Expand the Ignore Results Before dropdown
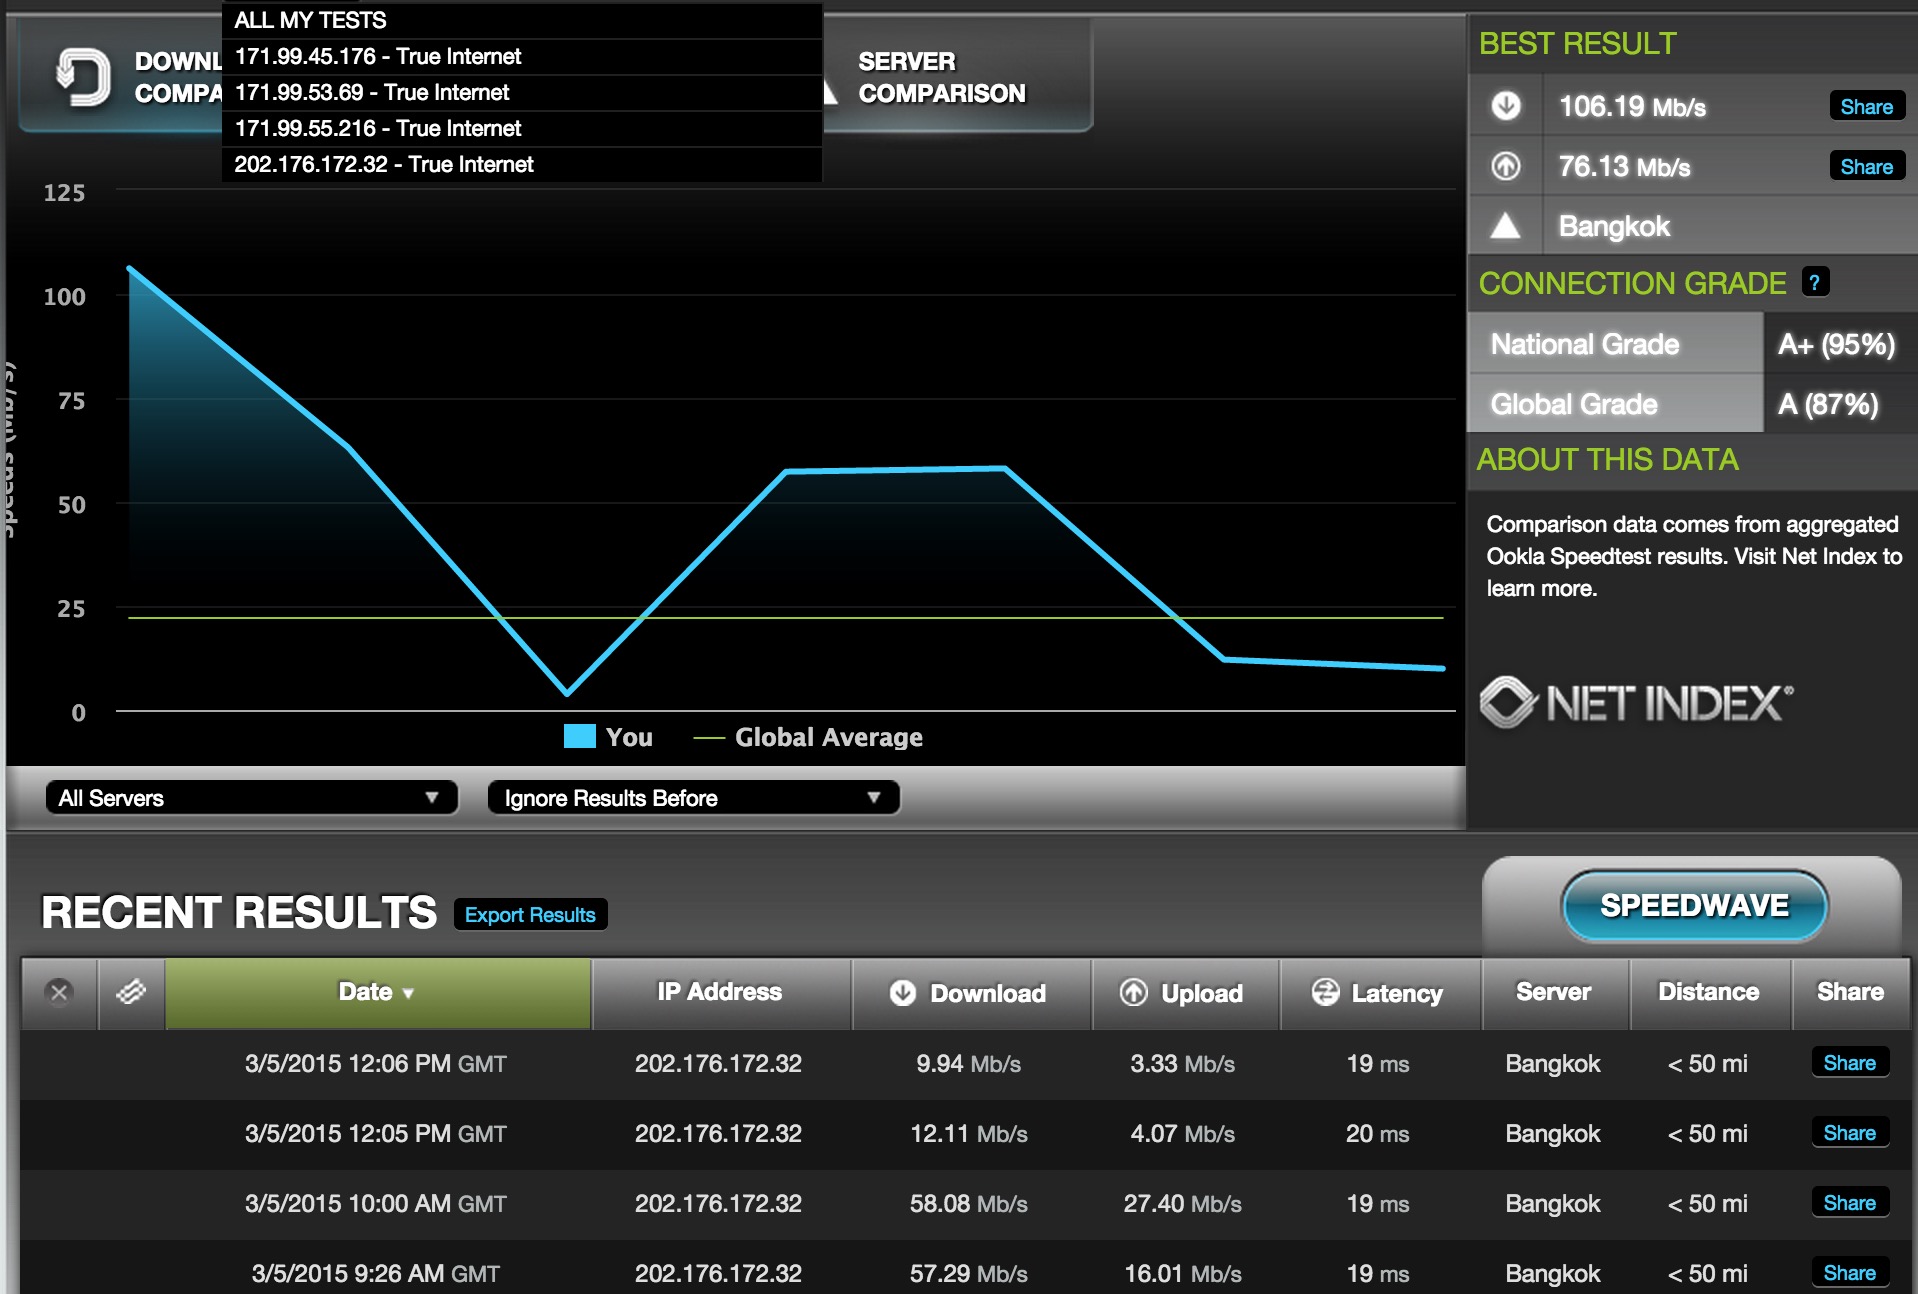 point(693,798)
